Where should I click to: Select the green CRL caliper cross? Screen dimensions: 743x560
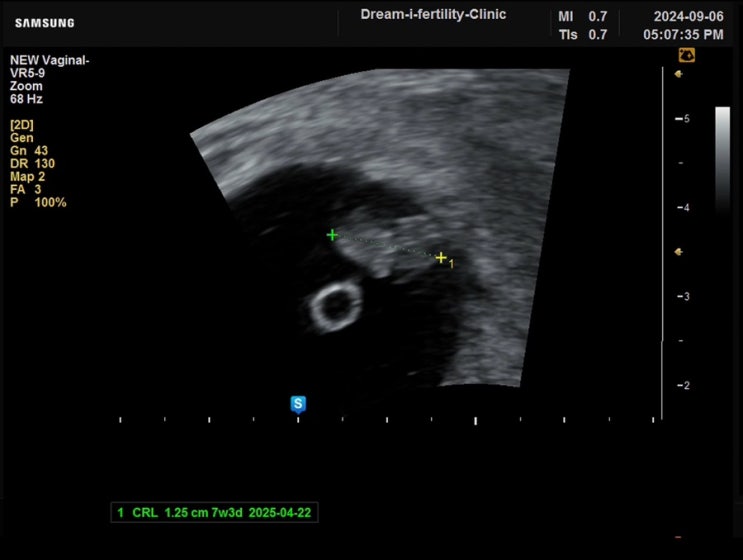pos(332,235)
